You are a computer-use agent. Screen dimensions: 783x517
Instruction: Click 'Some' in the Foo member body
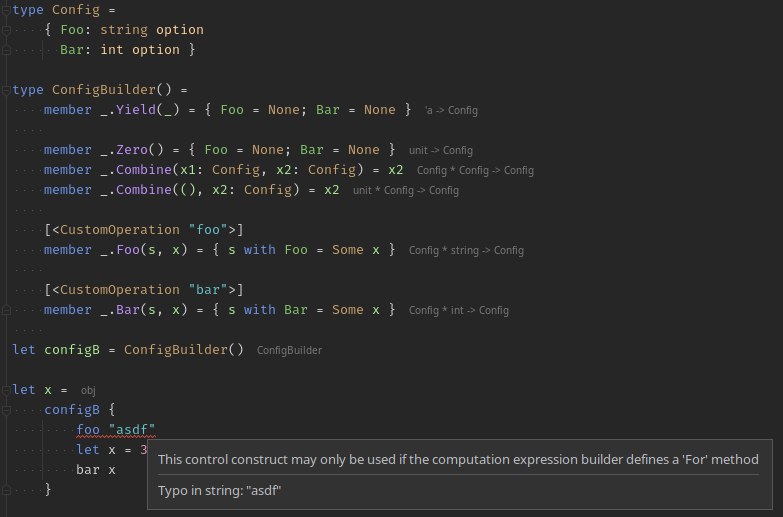point(348,250)
